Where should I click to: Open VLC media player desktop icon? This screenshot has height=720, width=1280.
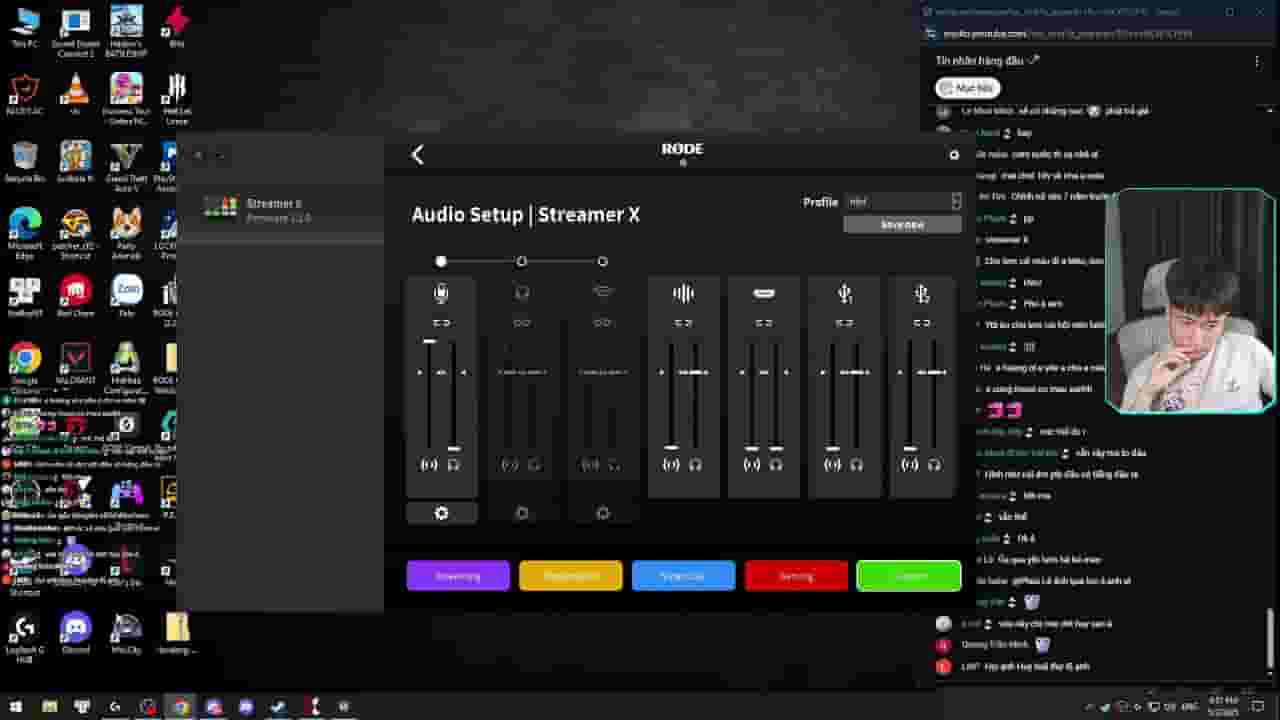[75, 95]
